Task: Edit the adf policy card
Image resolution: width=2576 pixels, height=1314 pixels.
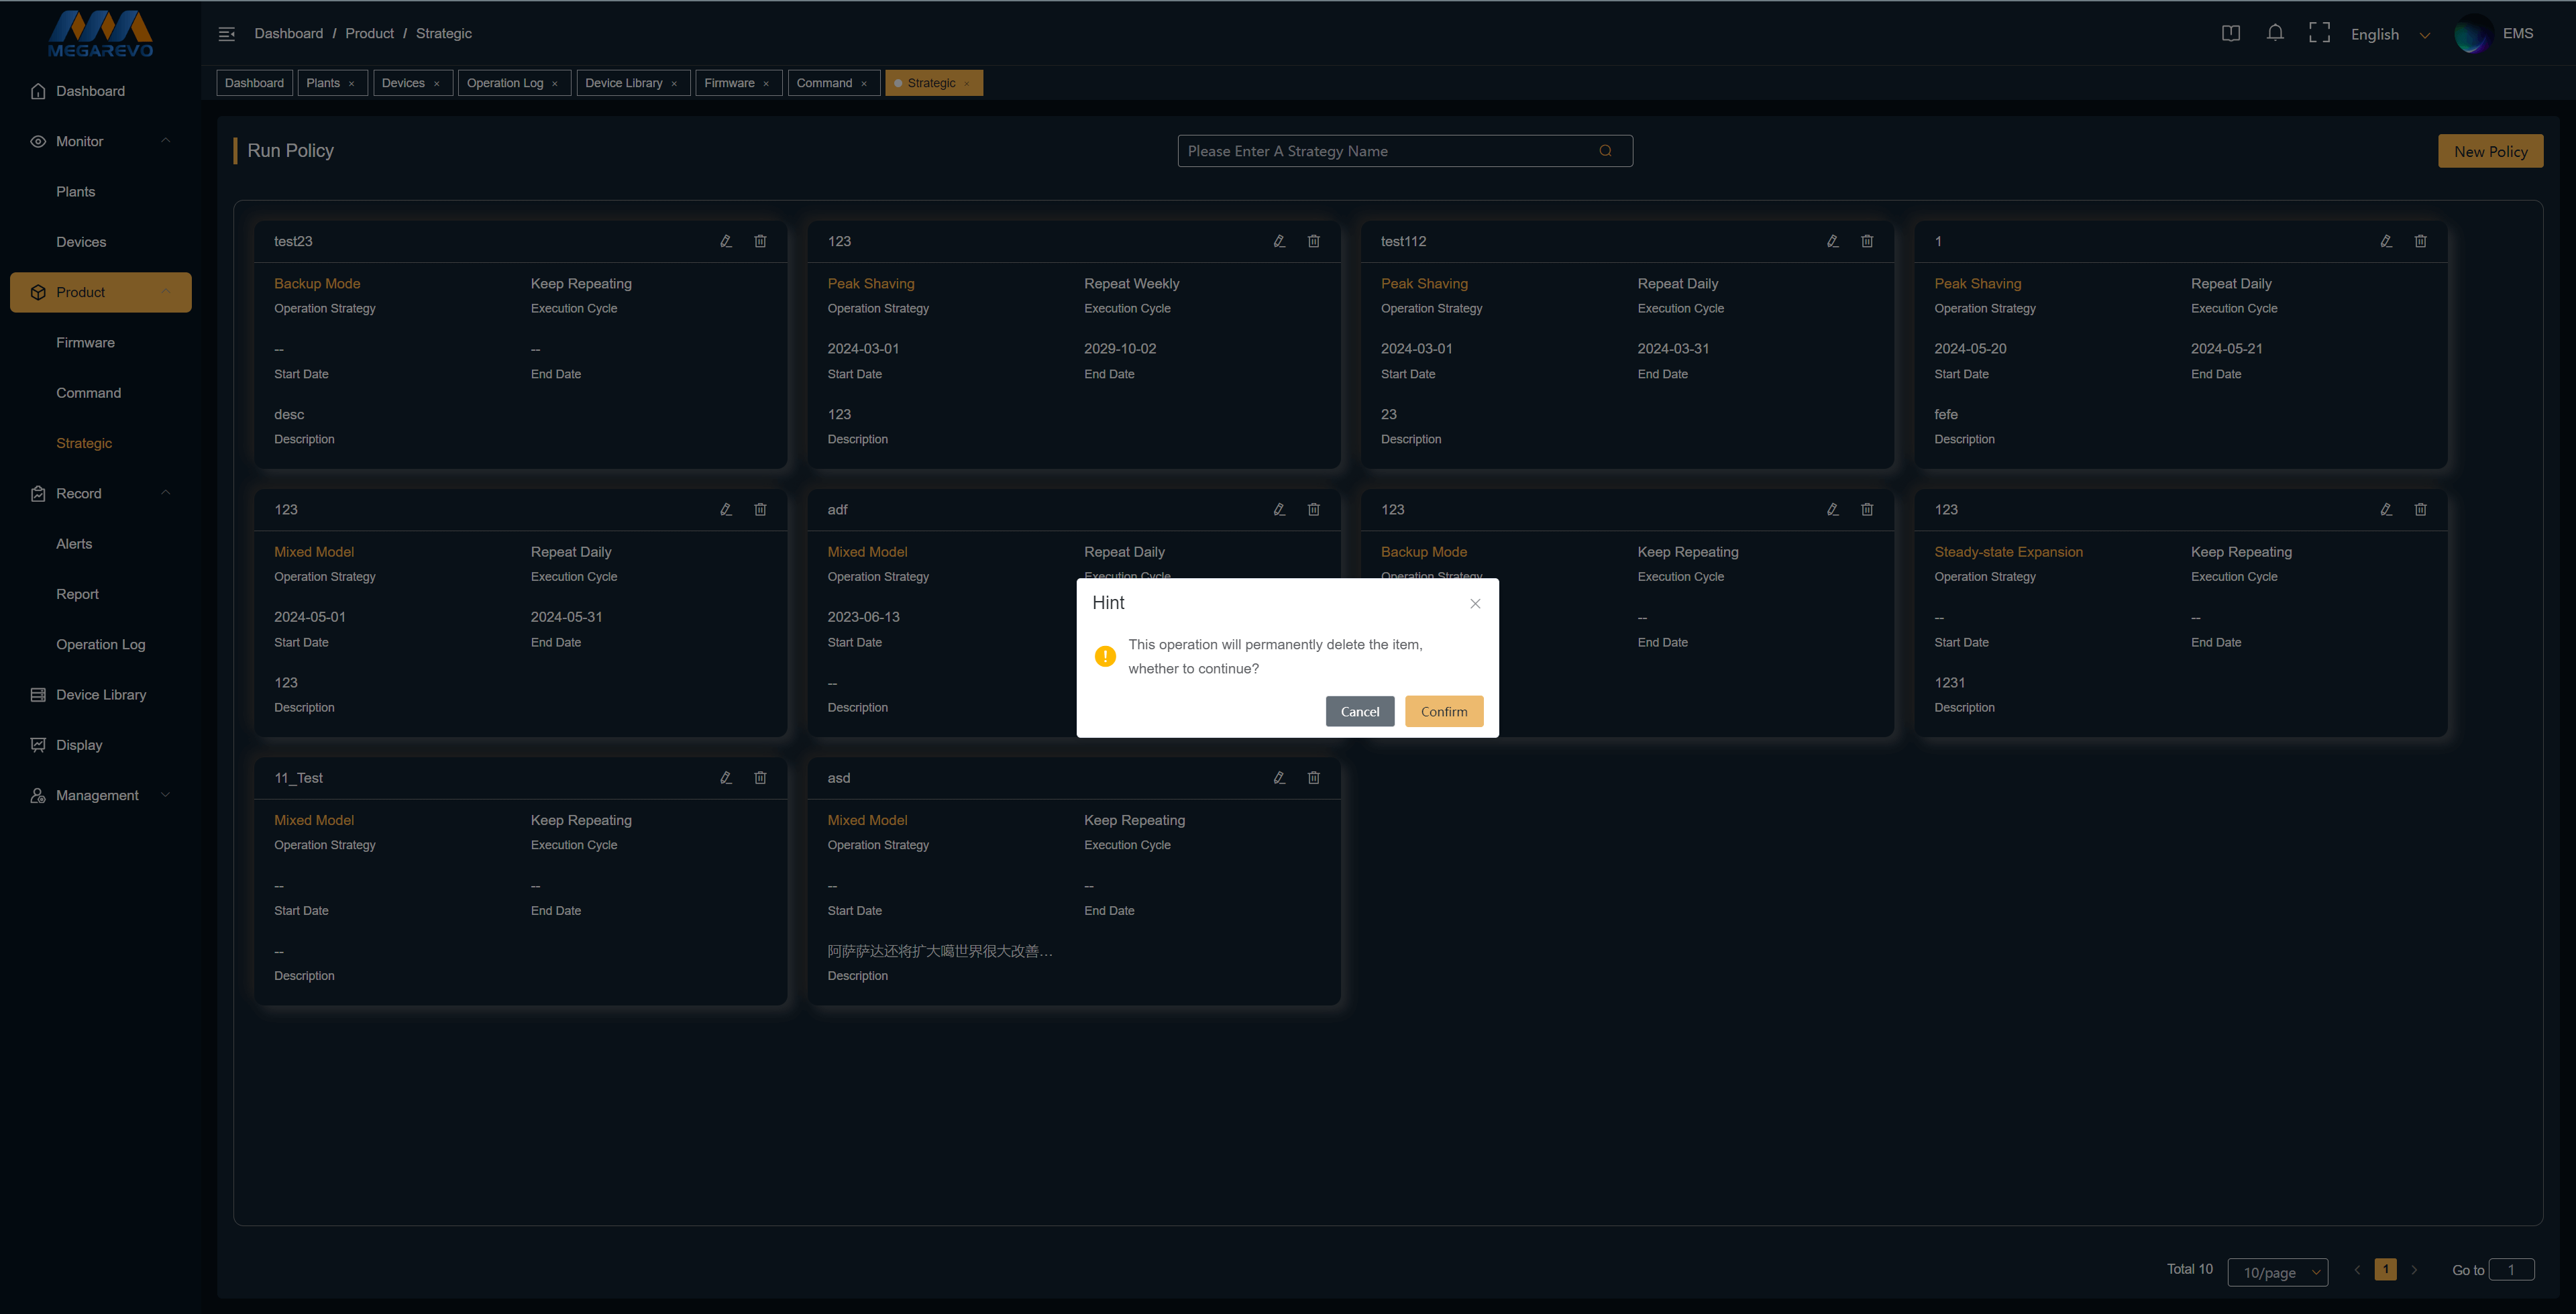Action: point(1279,509)
